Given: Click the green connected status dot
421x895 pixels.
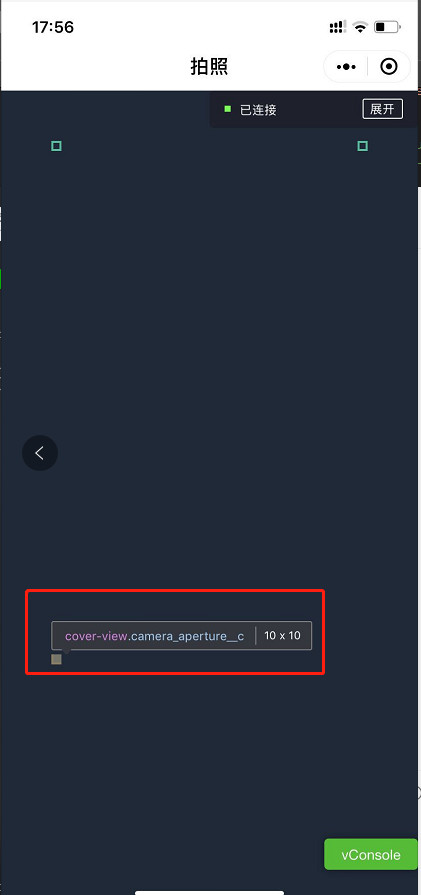Looking at the screenshot, I should tap(228, 108).
